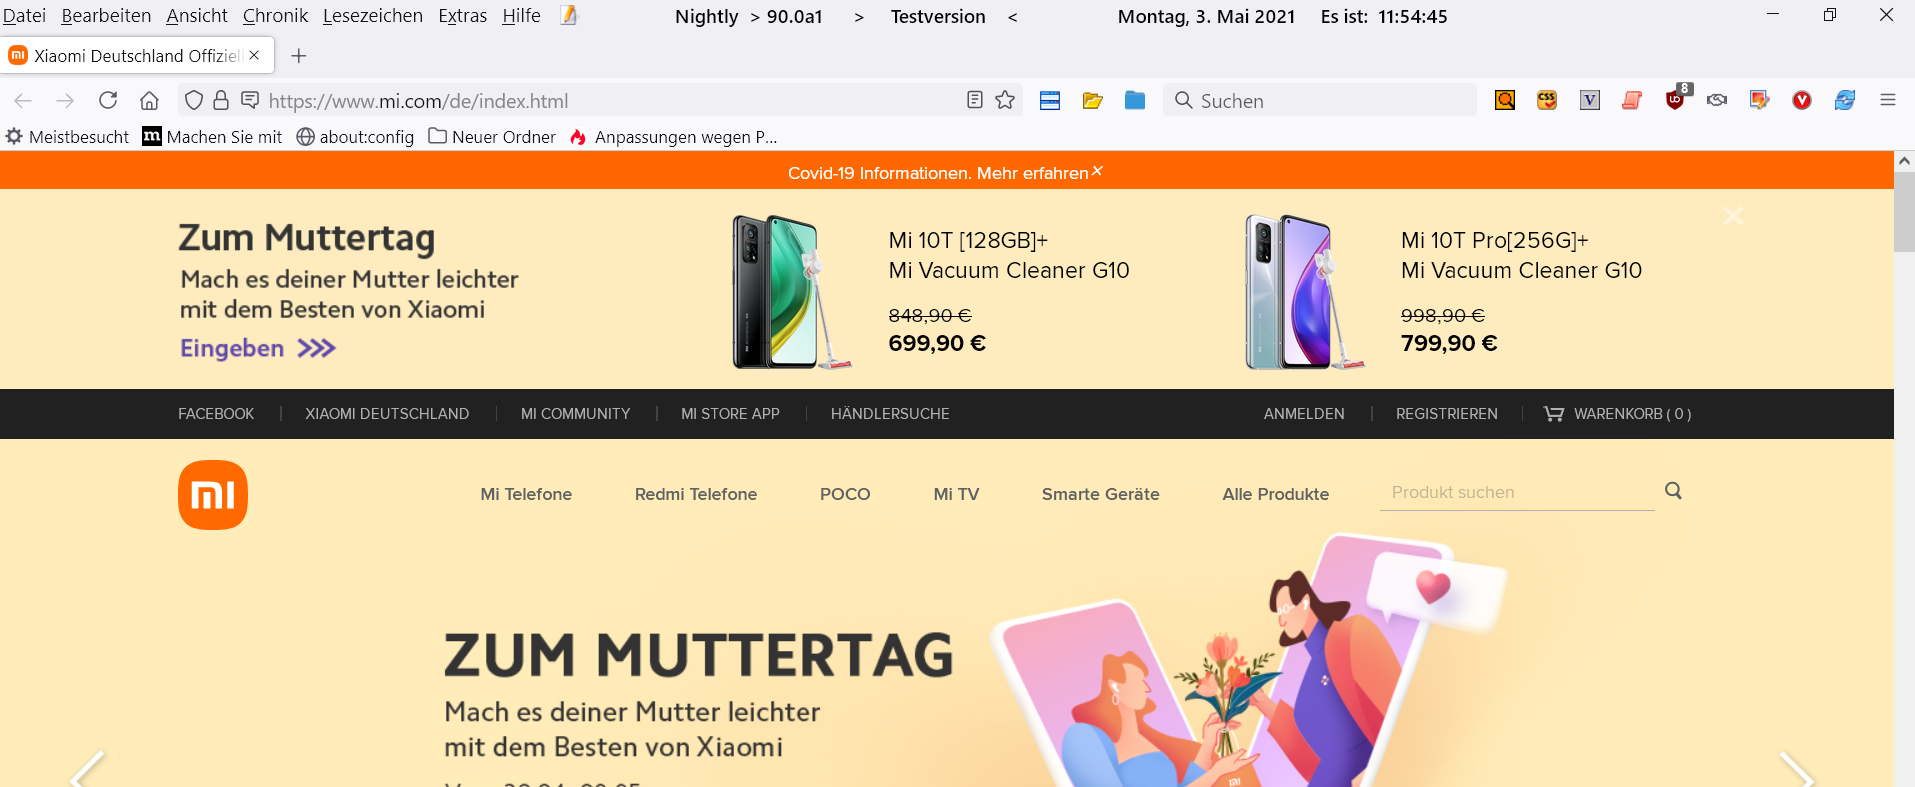Screen dimensions: 1915x787
Task: Focus the Produkt suchen input
Action: tap(1517, 492)
